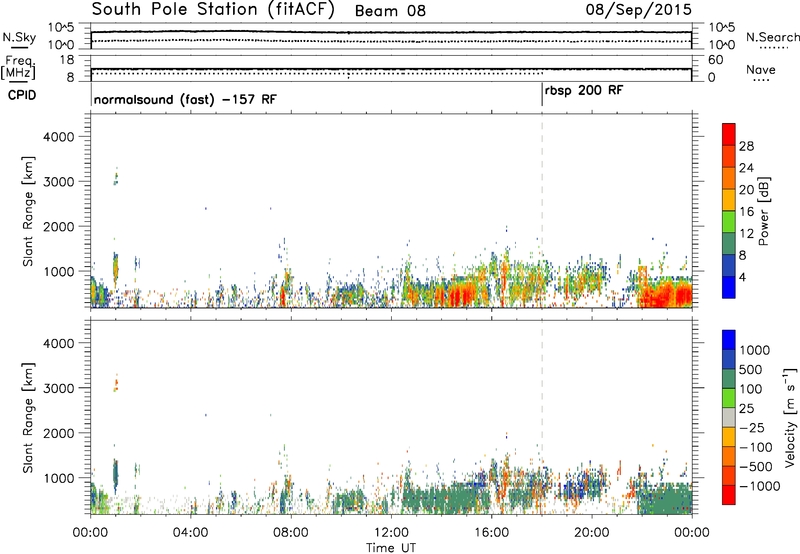Pick the velocity swatch above 1000 m/s
The image size is (800, 554).
point(729,340)
